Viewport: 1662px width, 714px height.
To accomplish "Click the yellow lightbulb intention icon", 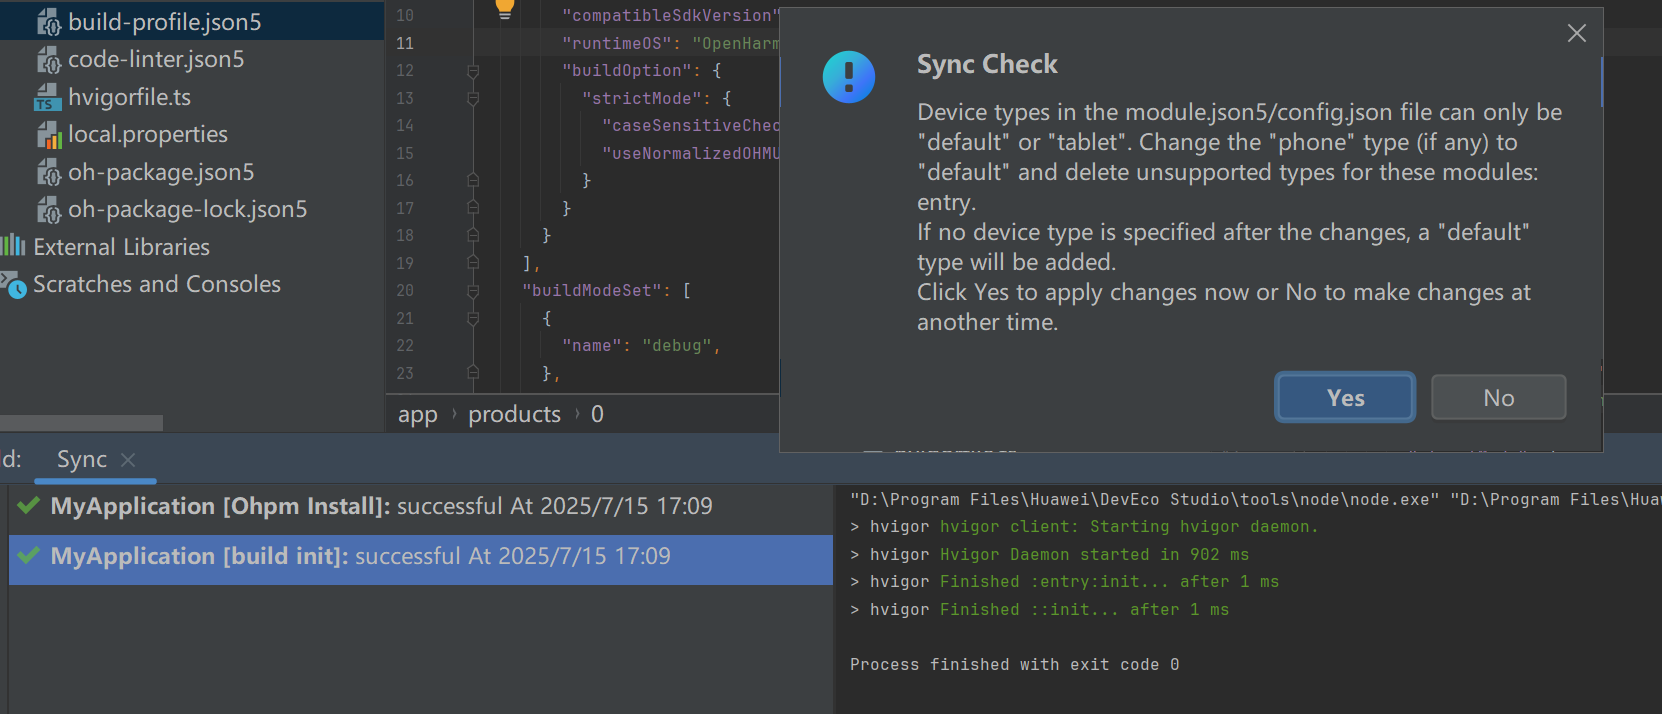I will 505,9.
